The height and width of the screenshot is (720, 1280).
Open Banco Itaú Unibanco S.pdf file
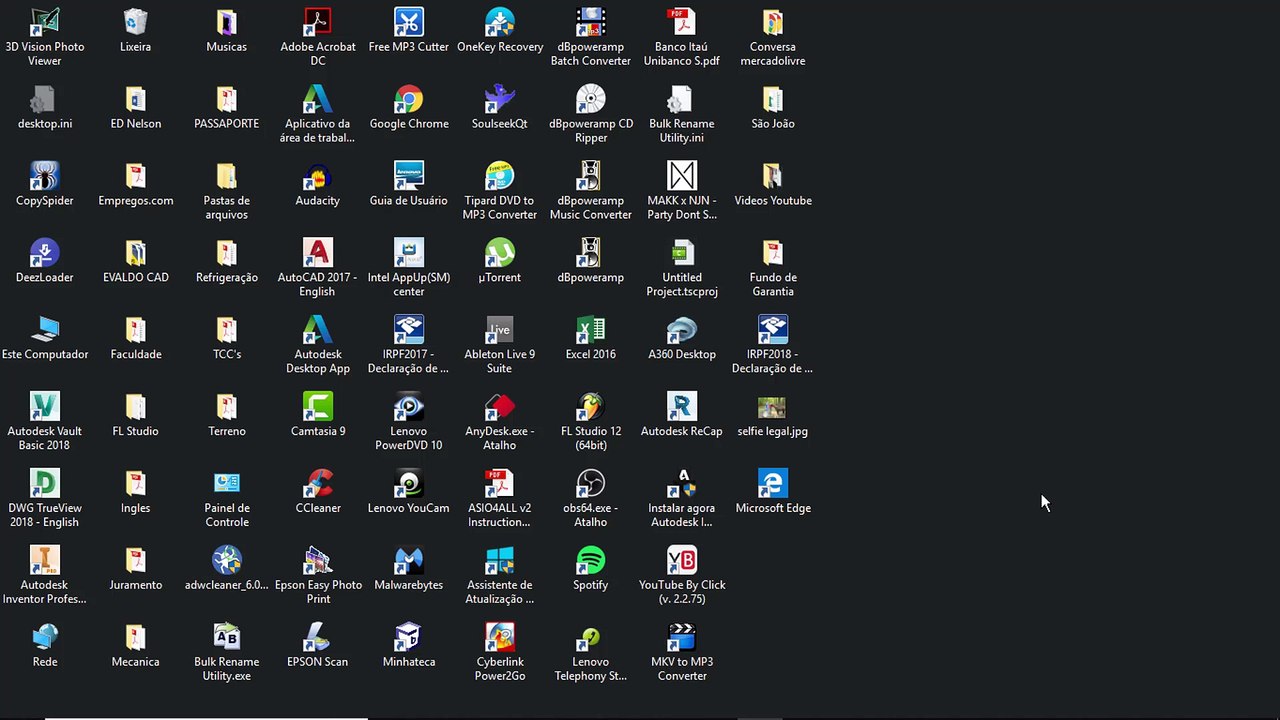(682, 23)
